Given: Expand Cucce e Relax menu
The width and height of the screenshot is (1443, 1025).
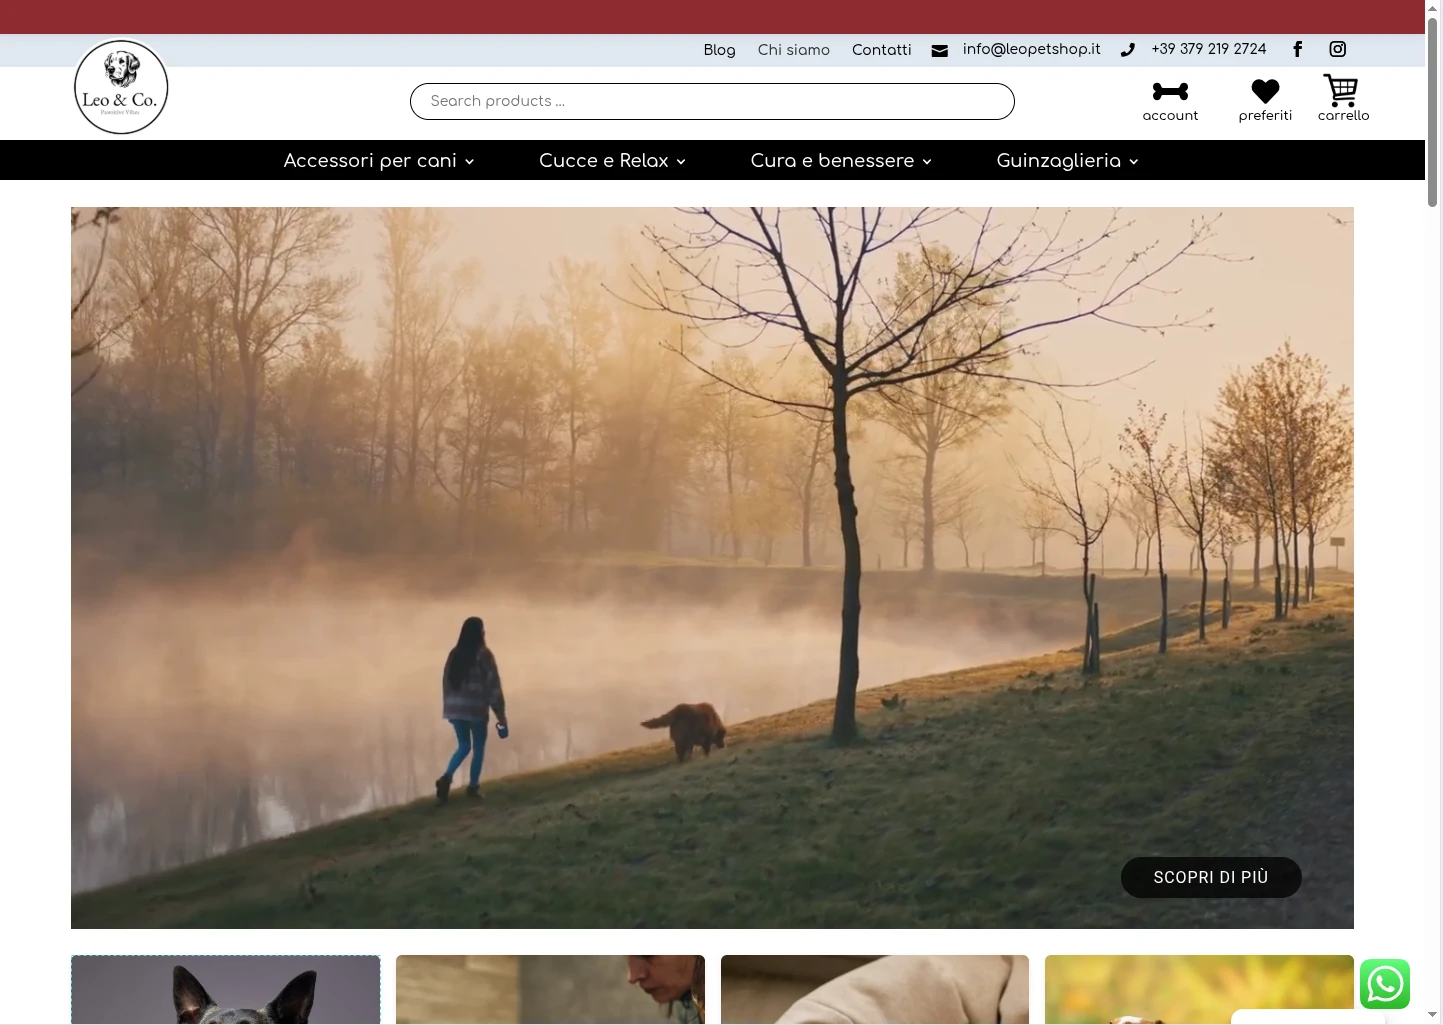Looking at the screenshot, I should pos(612,161).
